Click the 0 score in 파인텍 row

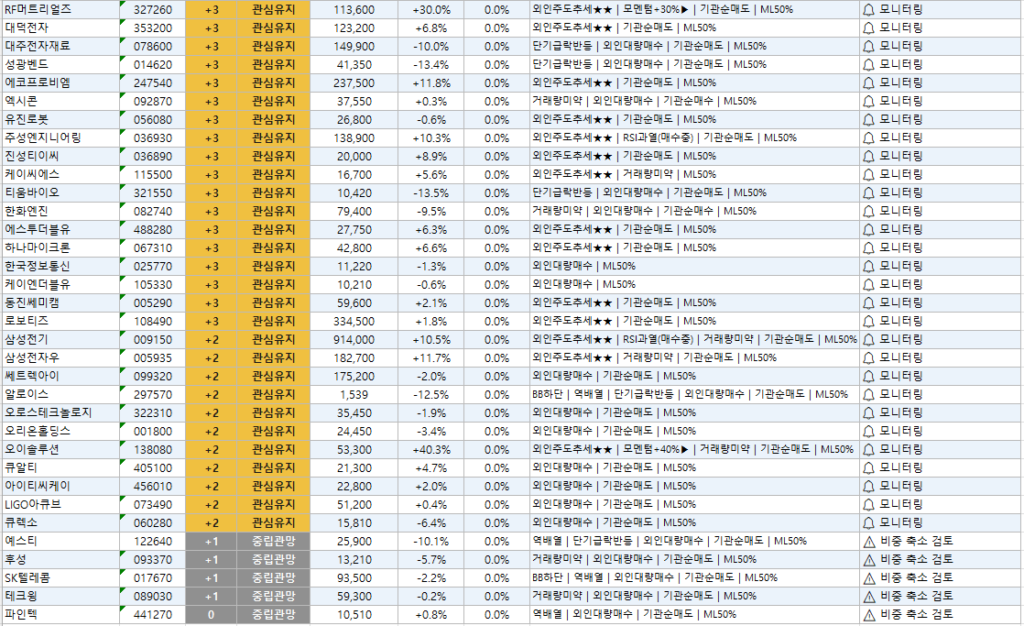(x=211, y=614)
